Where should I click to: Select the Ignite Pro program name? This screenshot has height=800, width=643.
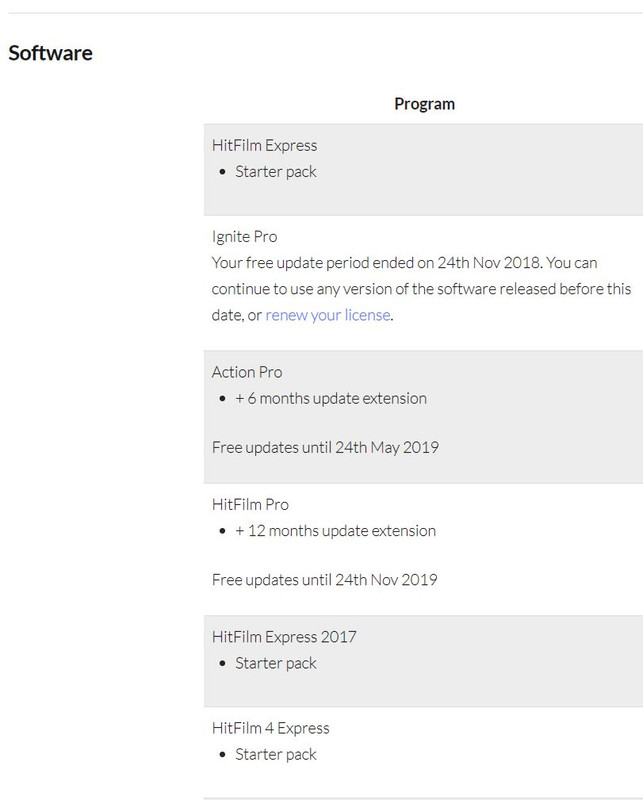244,237
